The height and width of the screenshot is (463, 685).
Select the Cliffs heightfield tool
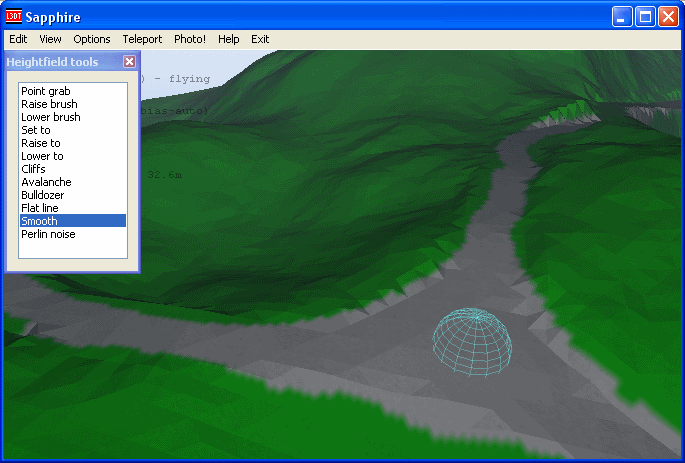[33, 169]
